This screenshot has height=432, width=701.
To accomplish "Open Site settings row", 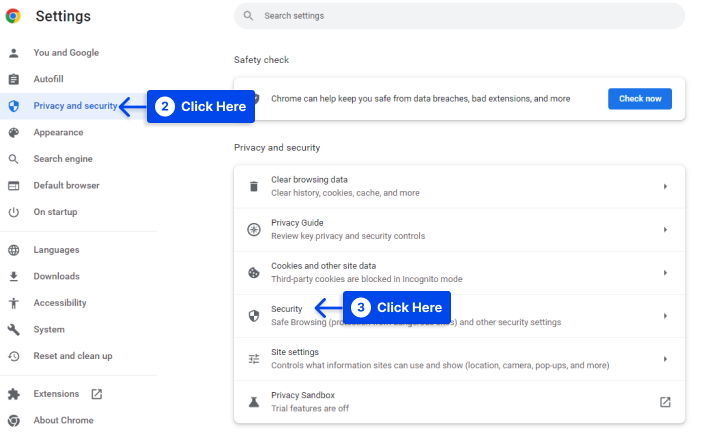I will pos(459,359).
